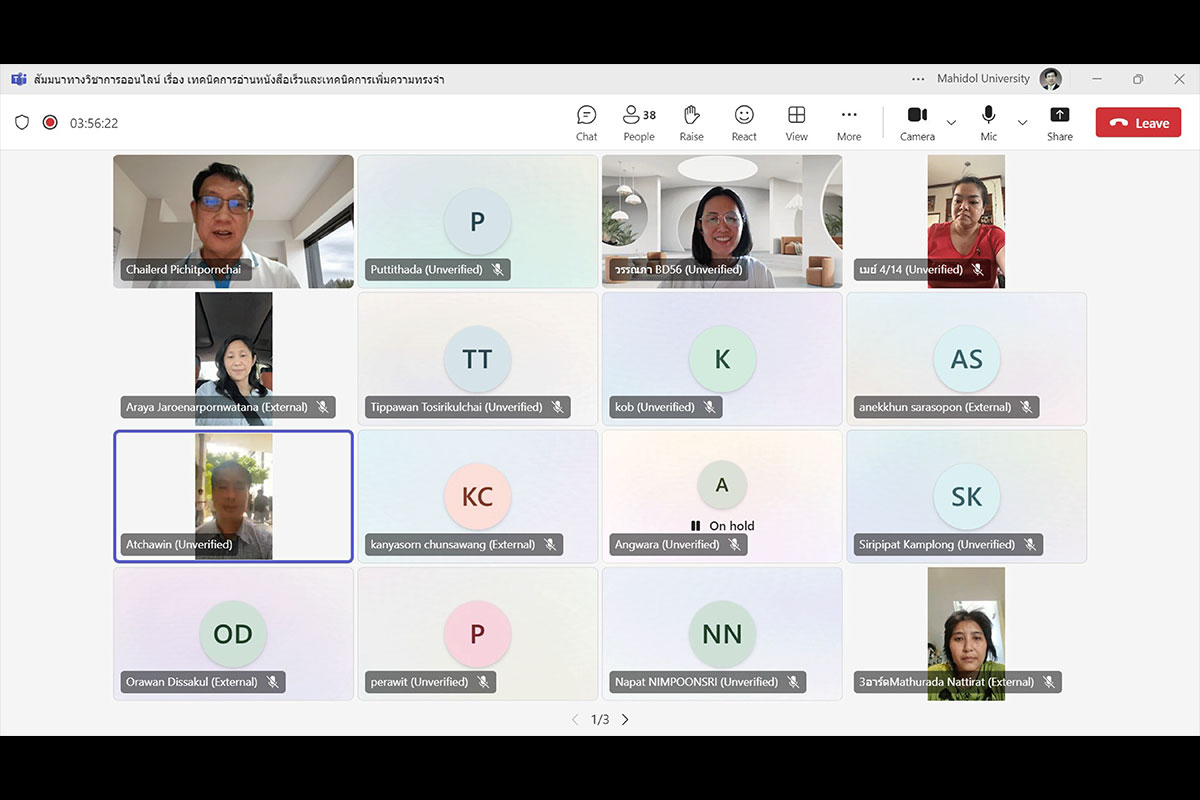
Task: Share your screen content
Action: click(1059, 123)
